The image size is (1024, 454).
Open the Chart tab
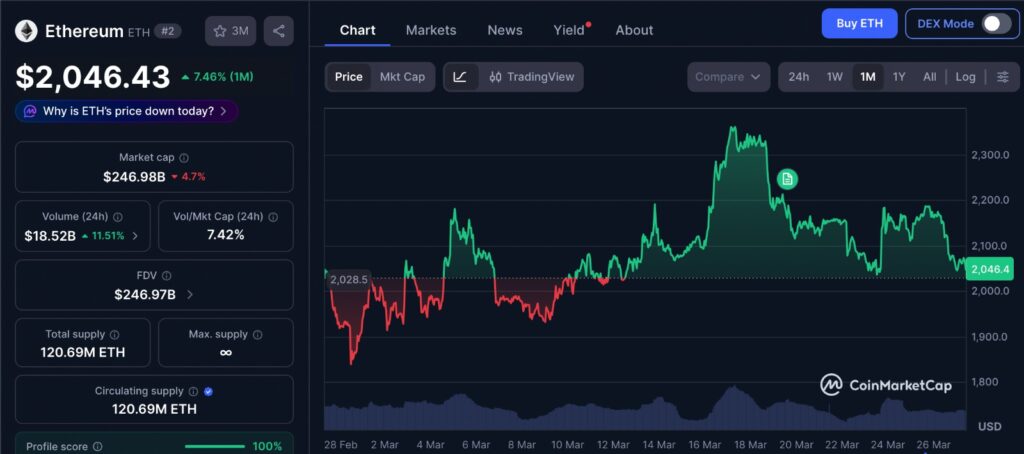358,30
